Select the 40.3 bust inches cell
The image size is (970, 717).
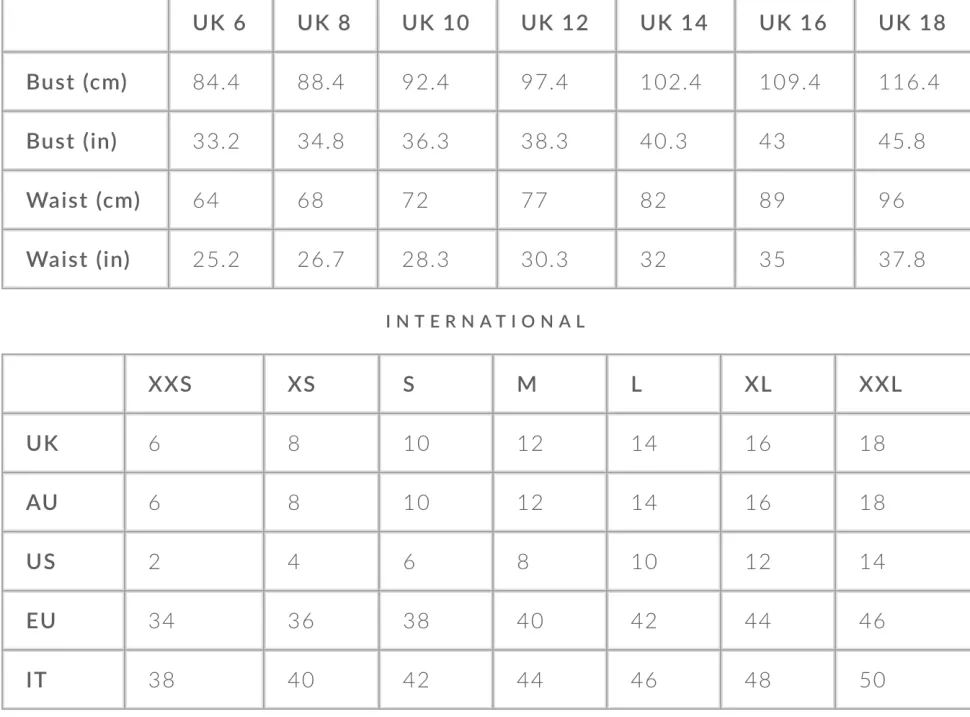point(664,141)
